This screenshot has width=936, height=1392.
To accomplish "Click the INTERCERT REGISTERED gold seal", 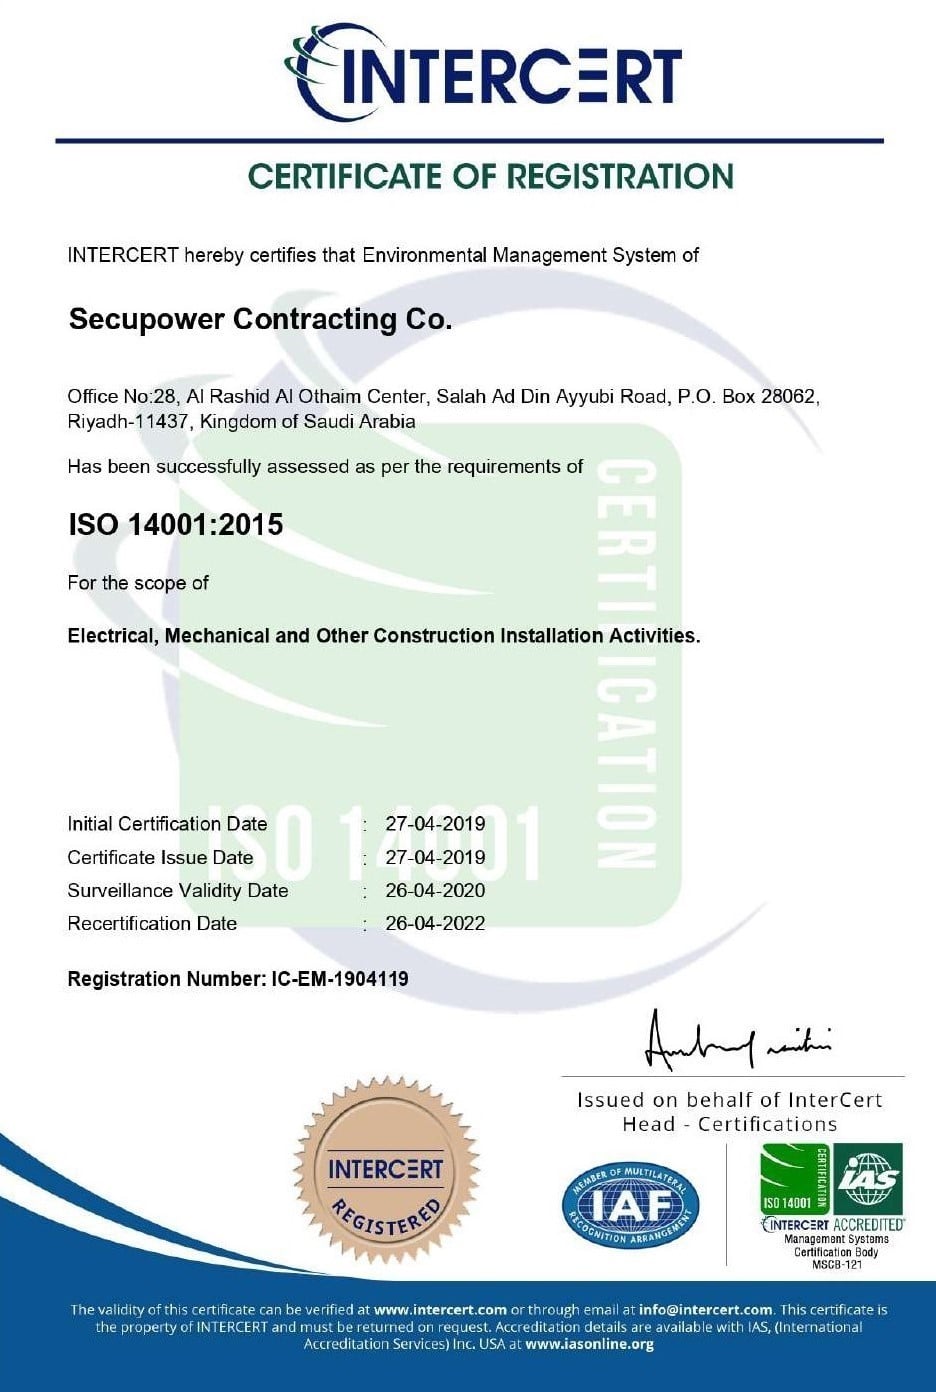I will [386, 1171].
